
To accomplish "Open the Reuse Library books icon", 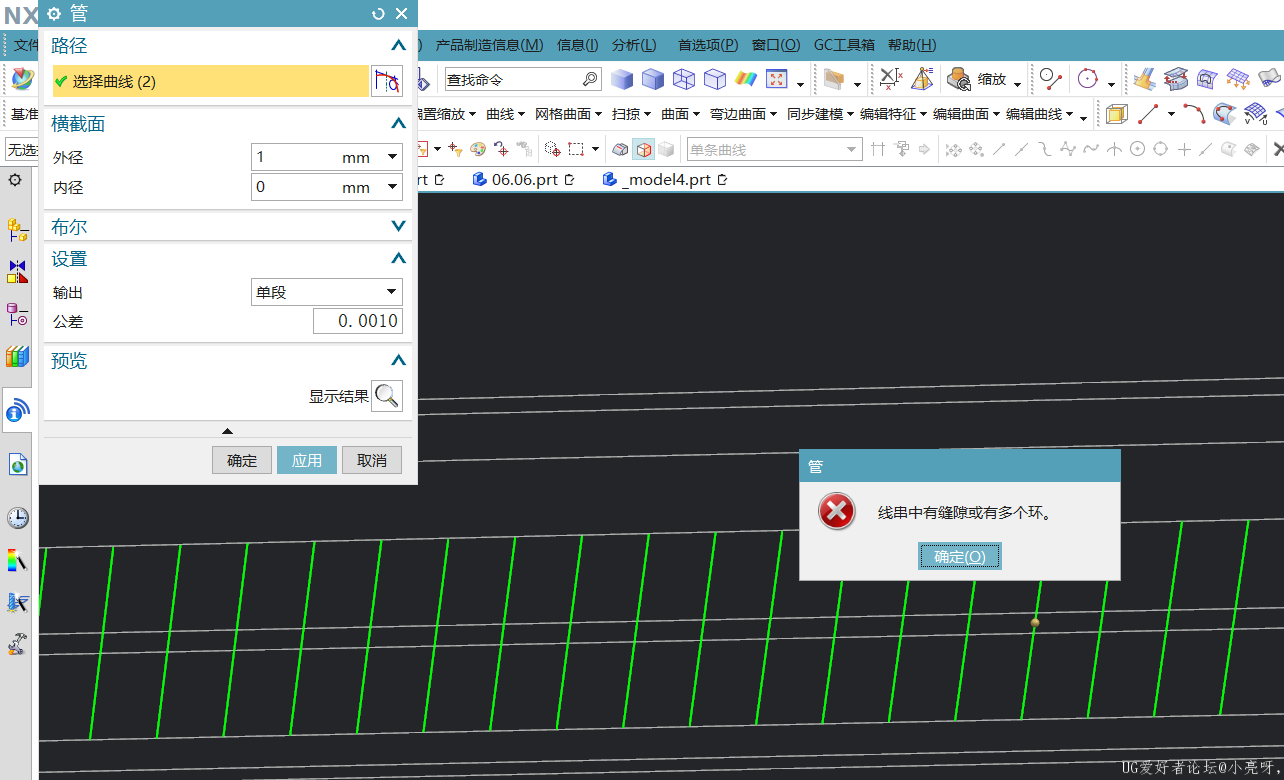I will click(18, 357).
